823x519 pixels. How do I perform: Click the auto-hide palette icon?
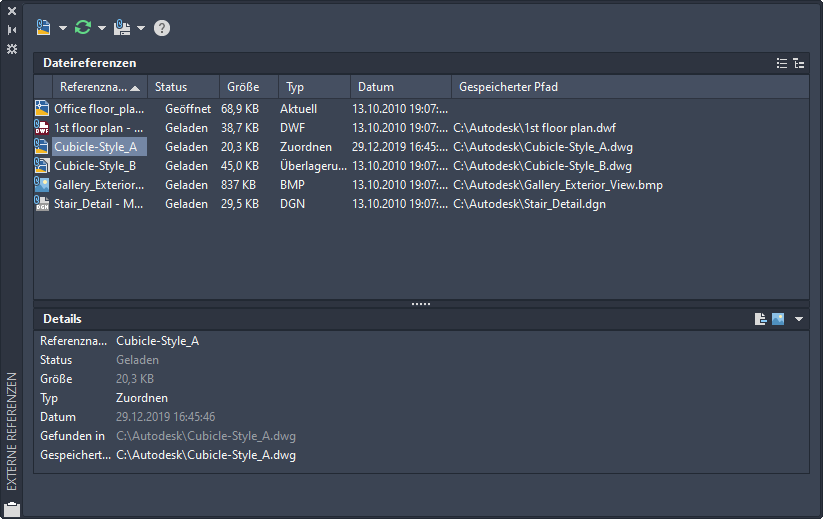click(12, 30)
